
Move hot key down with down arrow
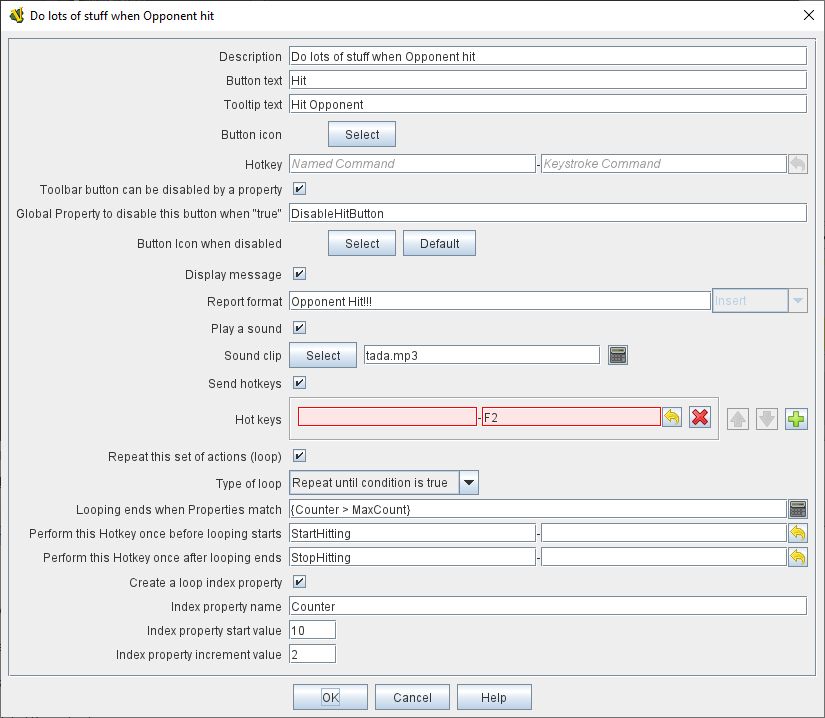tap(767, 419)
